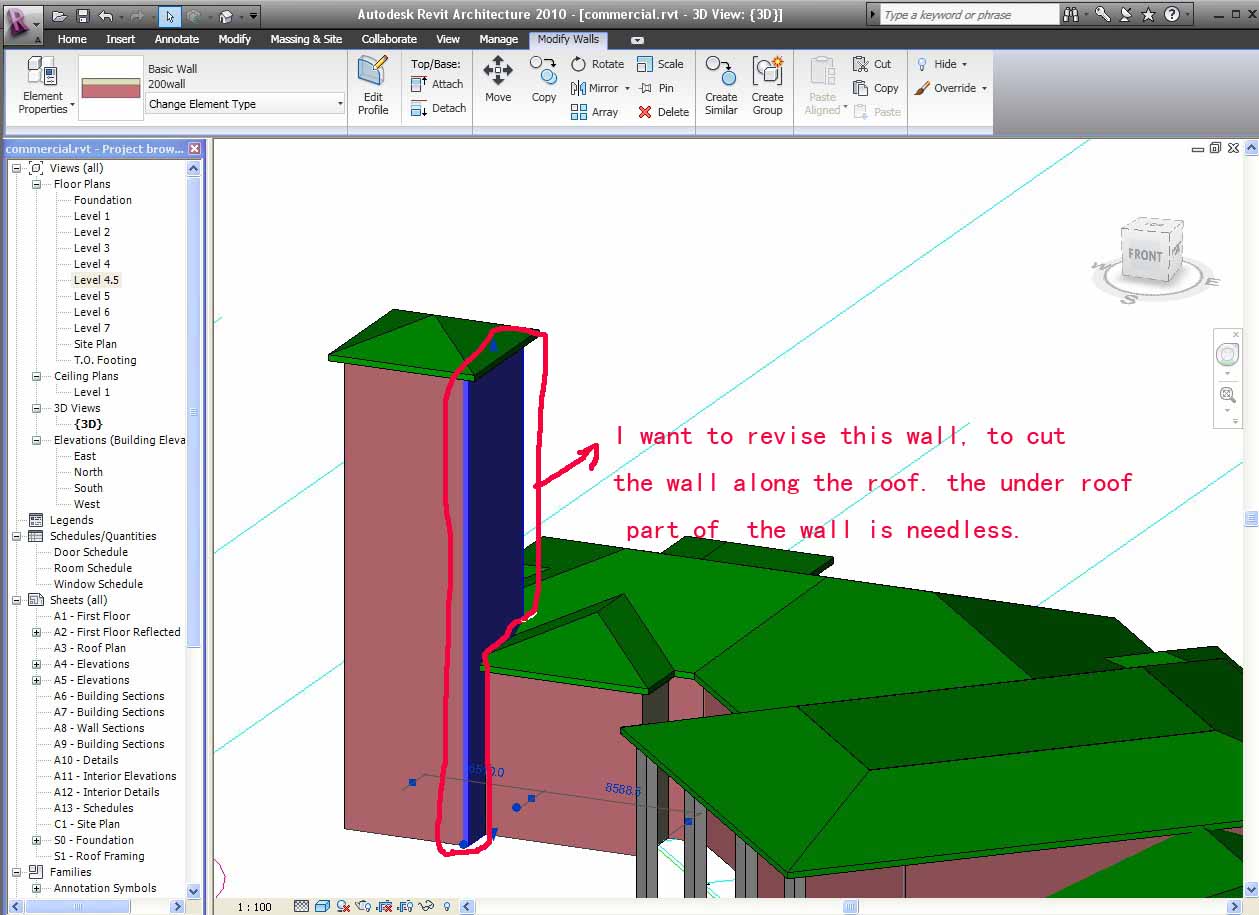Click the red Delete icon
The height and width of the screenshot is (915, 1259).
(645, 112)
